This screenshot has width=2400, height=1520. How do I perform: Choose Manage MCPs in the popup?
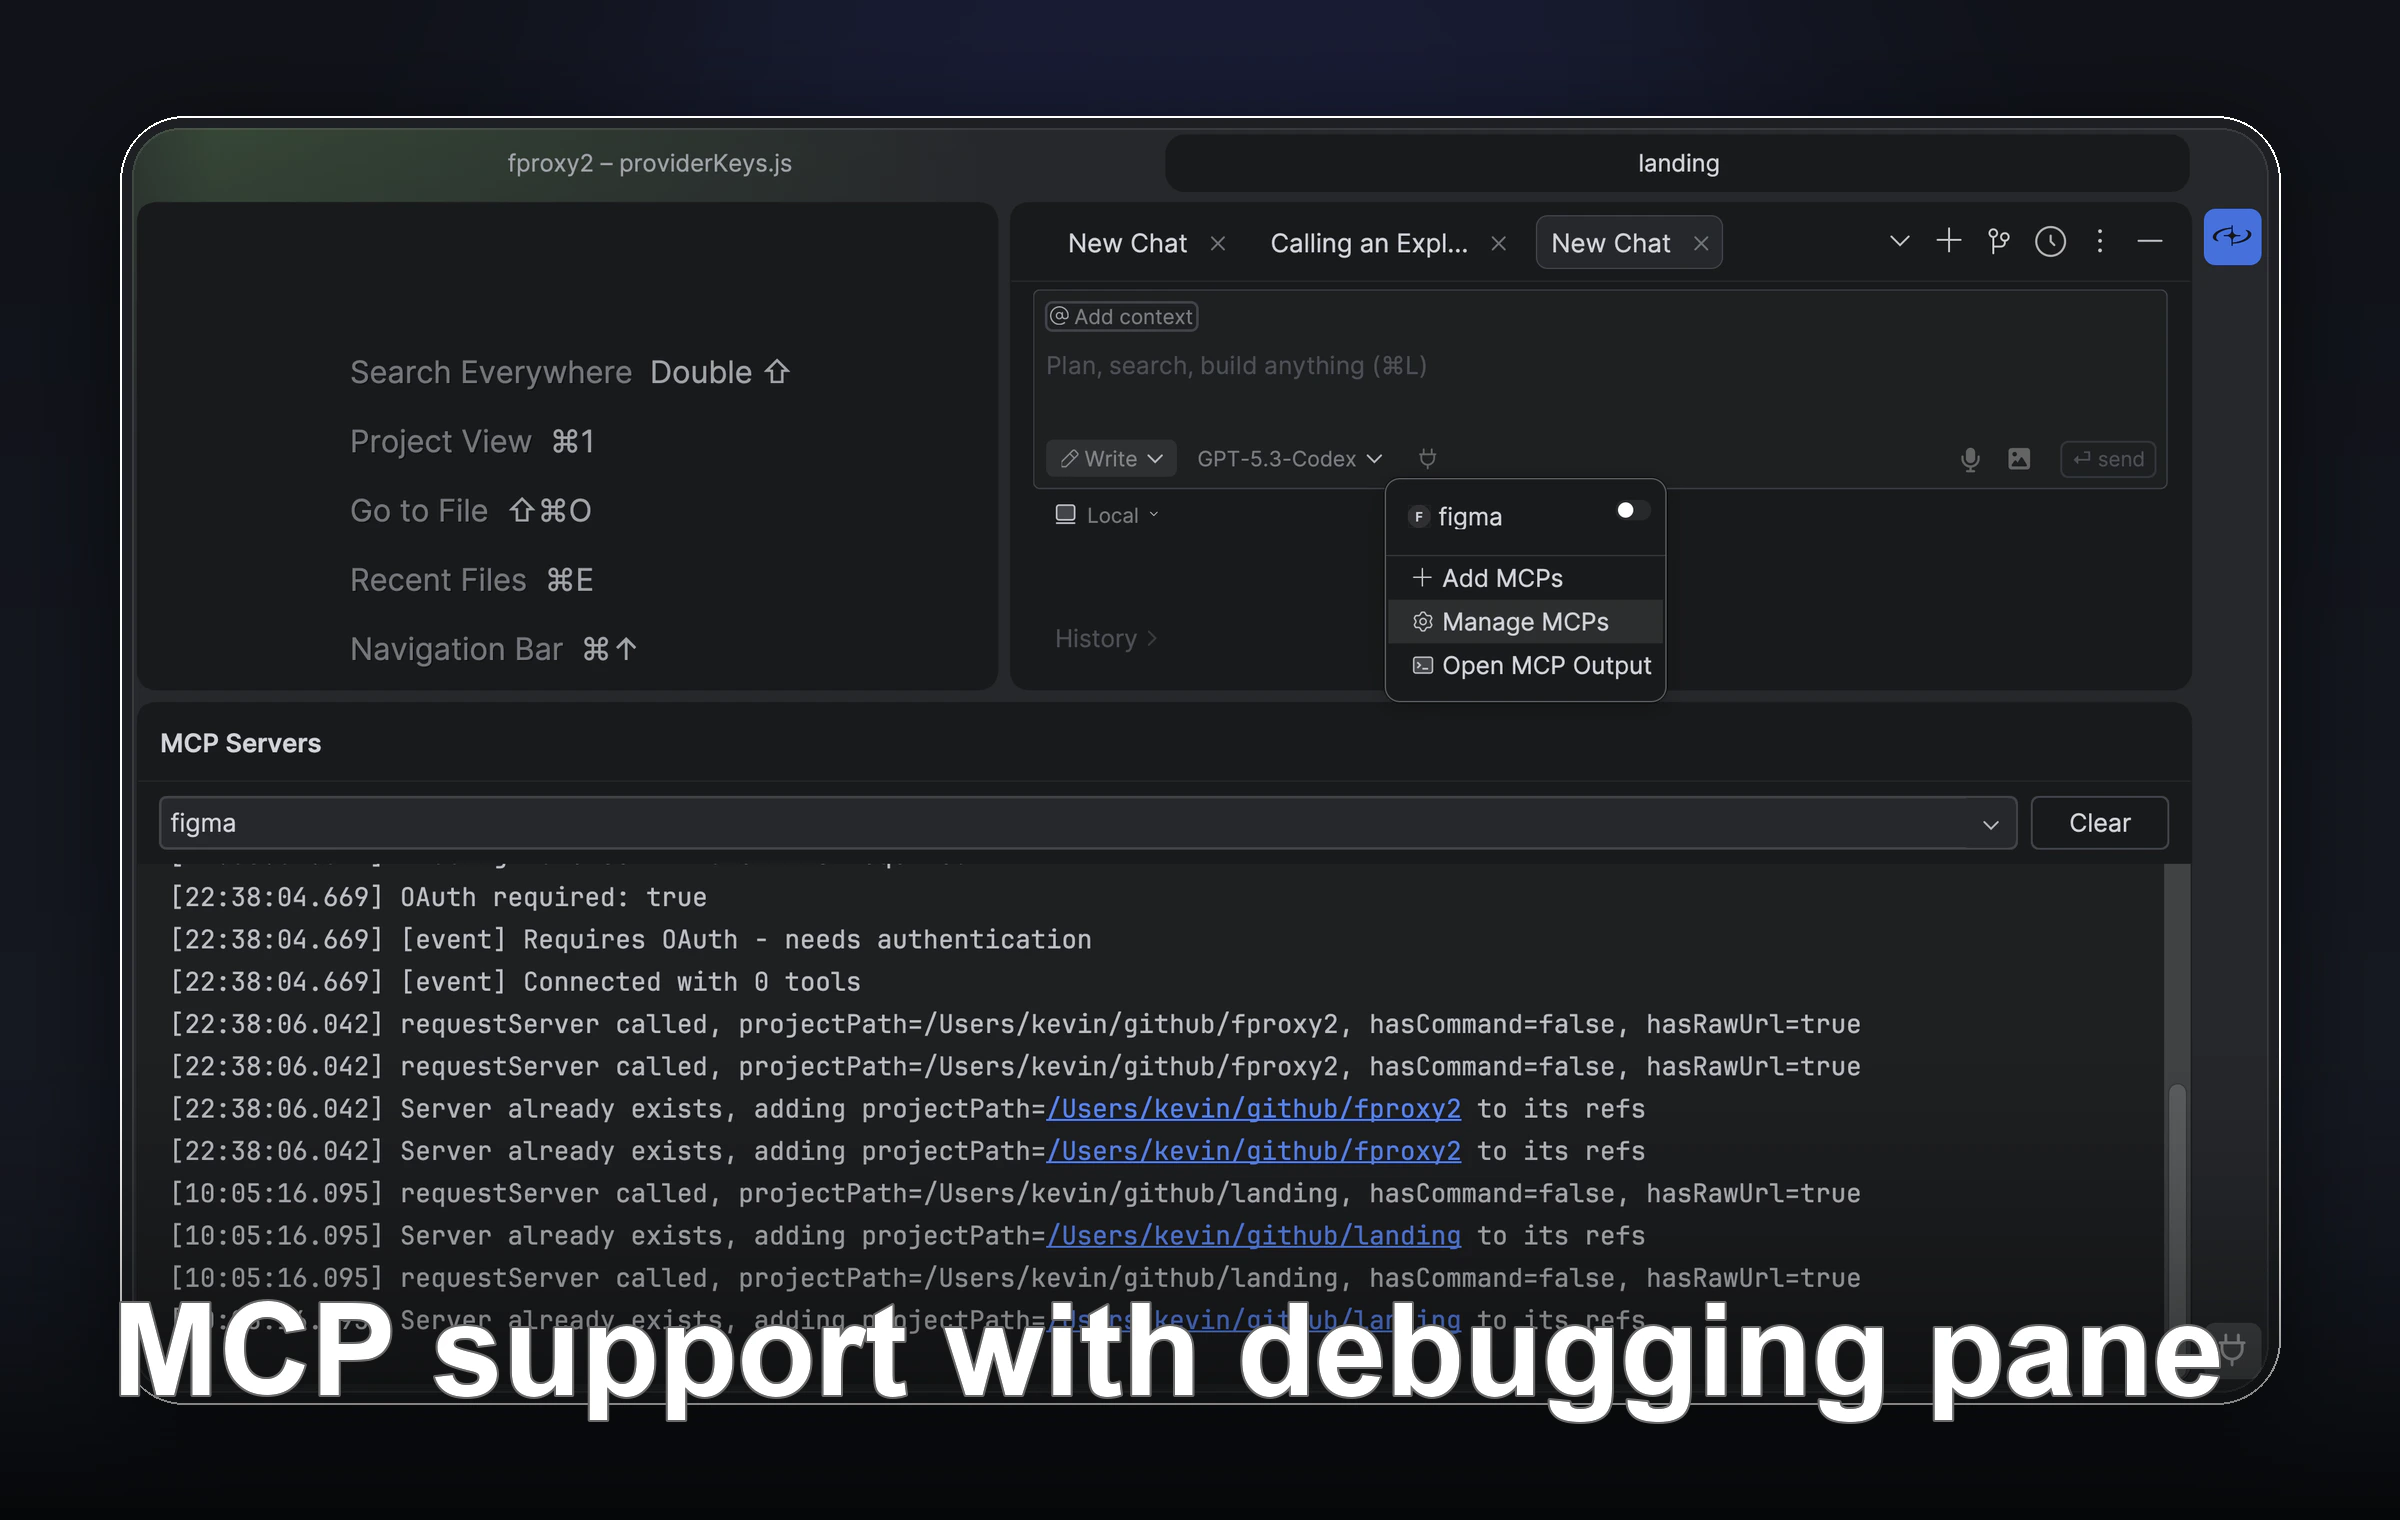tap(1525, 622)
